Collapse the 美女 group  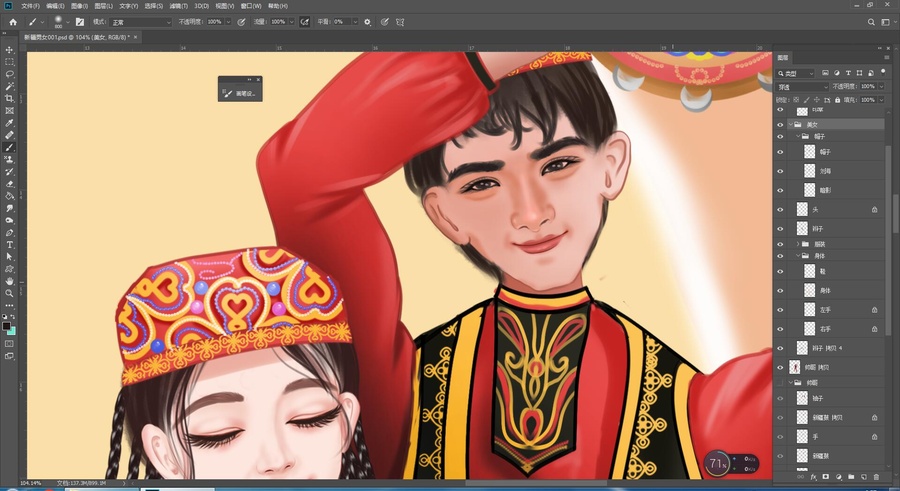click(x=790, y=124)
